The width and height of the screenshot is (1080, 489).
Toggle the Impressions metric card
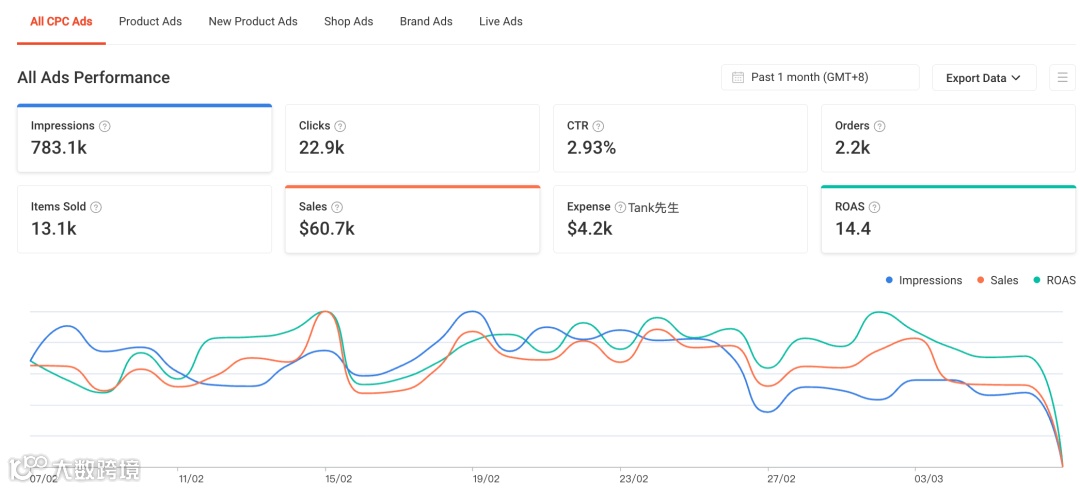[144, 138]
